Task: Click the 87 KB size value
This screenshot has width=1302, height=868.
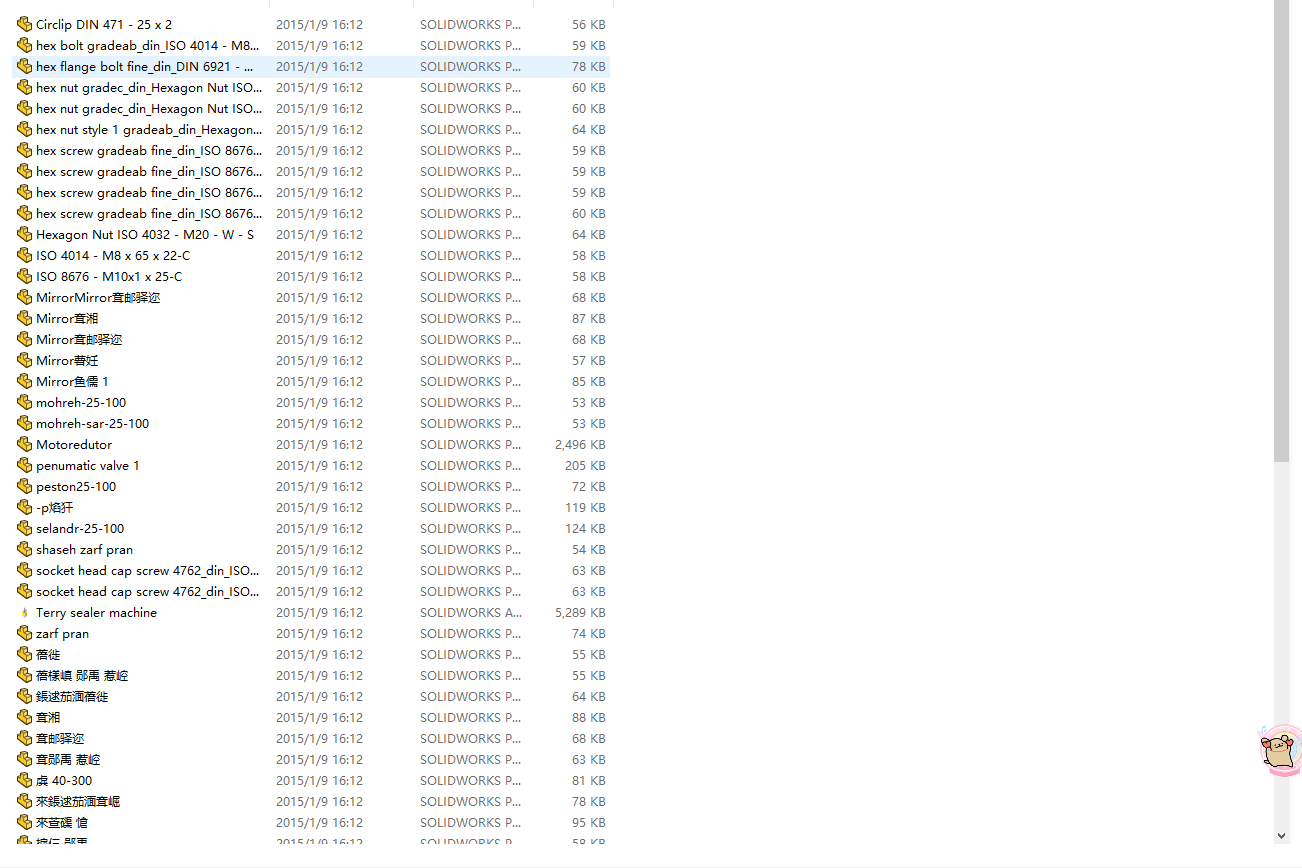Action: click(x=589, y=318)
